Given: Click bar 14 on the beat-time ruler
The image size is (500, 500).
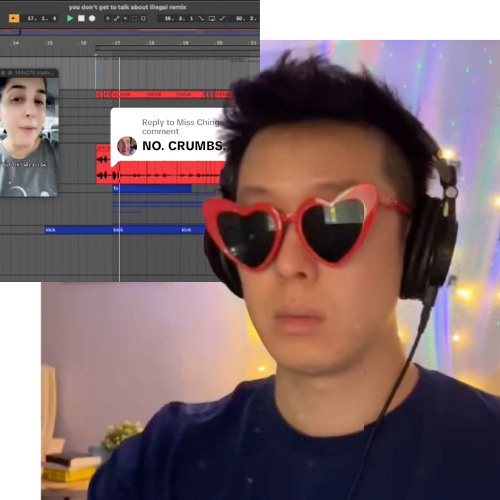Looking at the screenshot, I should tap(15, 43).
